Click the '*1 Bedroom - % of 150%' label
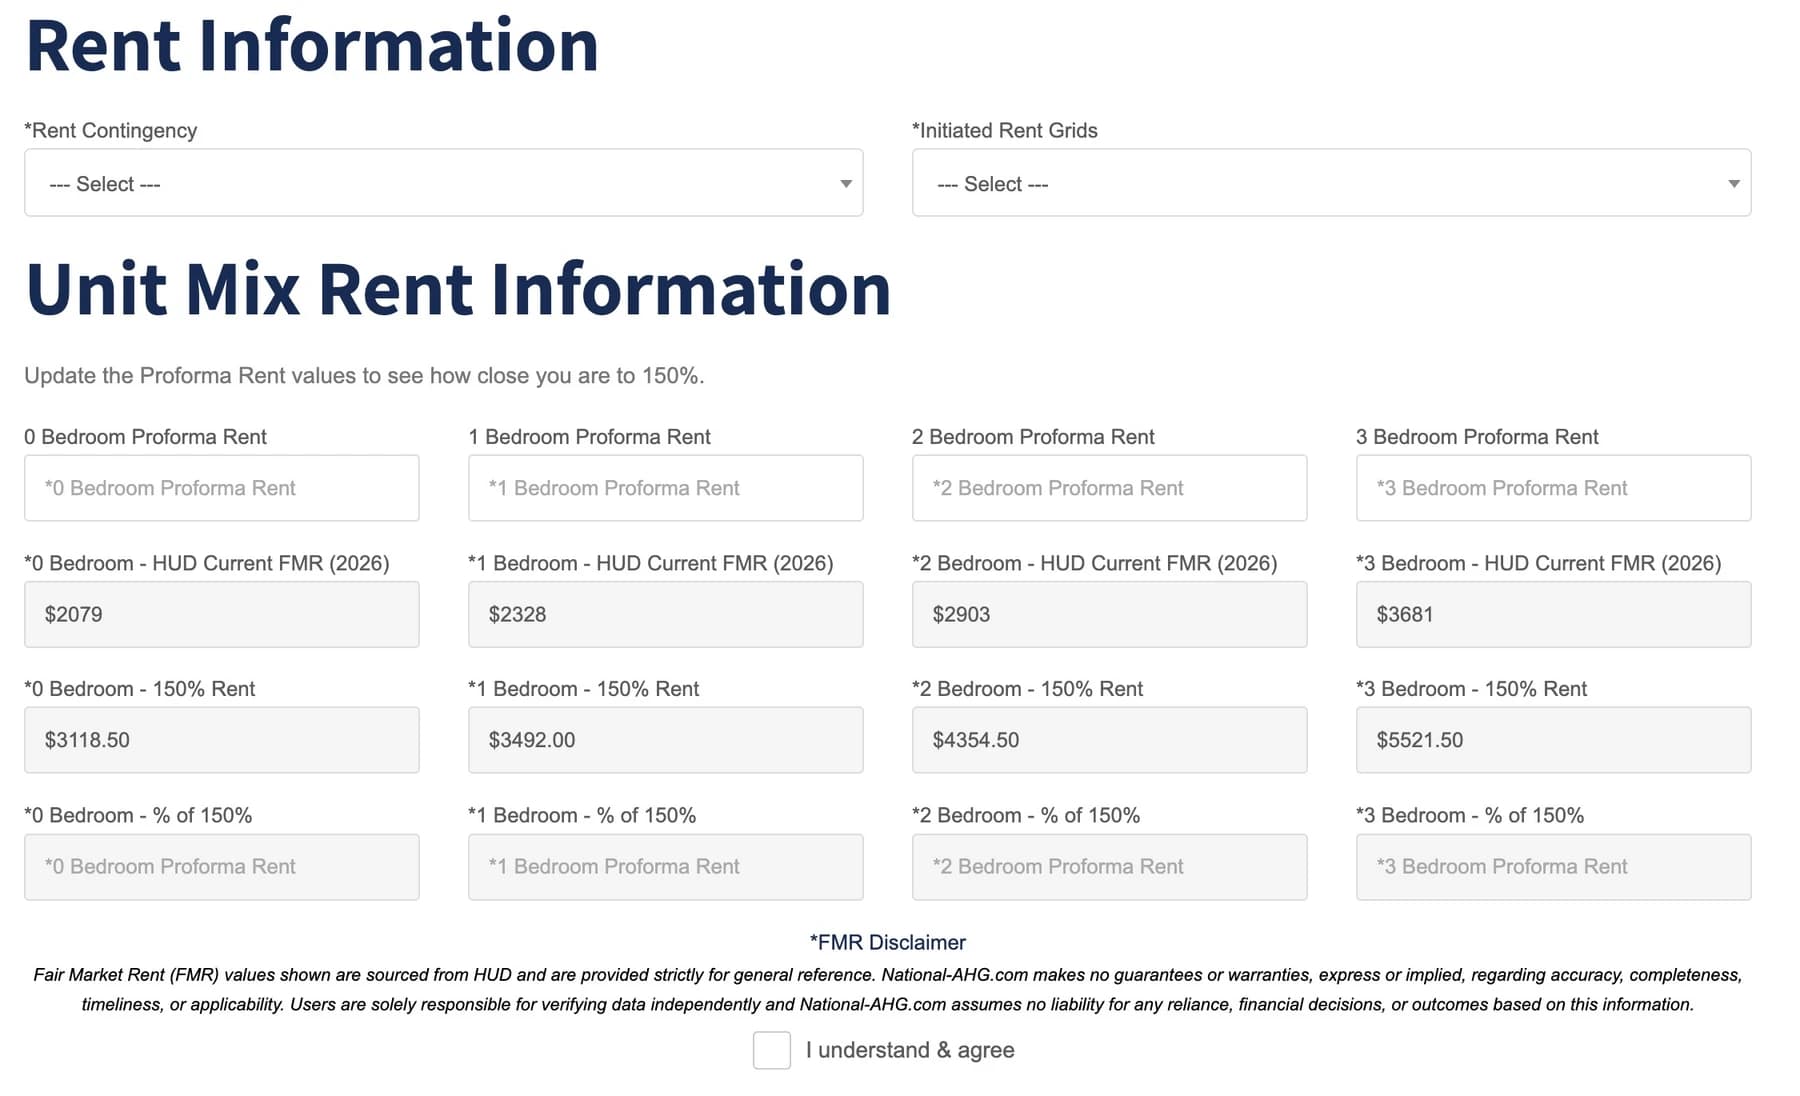 (582, 815)
